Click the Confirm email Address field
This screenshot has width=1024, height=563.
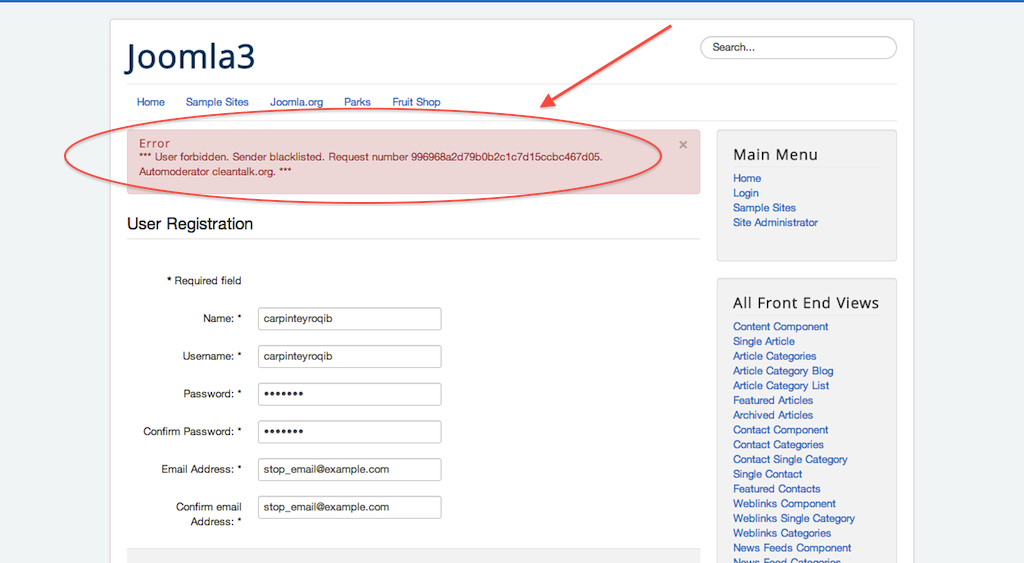(349, 507)
